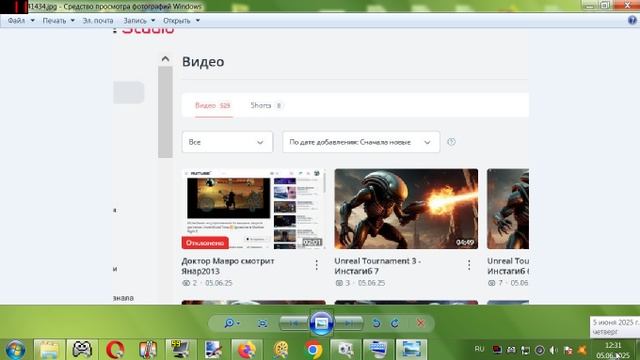Open the Запись menu
This screenshot has width=640, height=360.
[135, 20]
